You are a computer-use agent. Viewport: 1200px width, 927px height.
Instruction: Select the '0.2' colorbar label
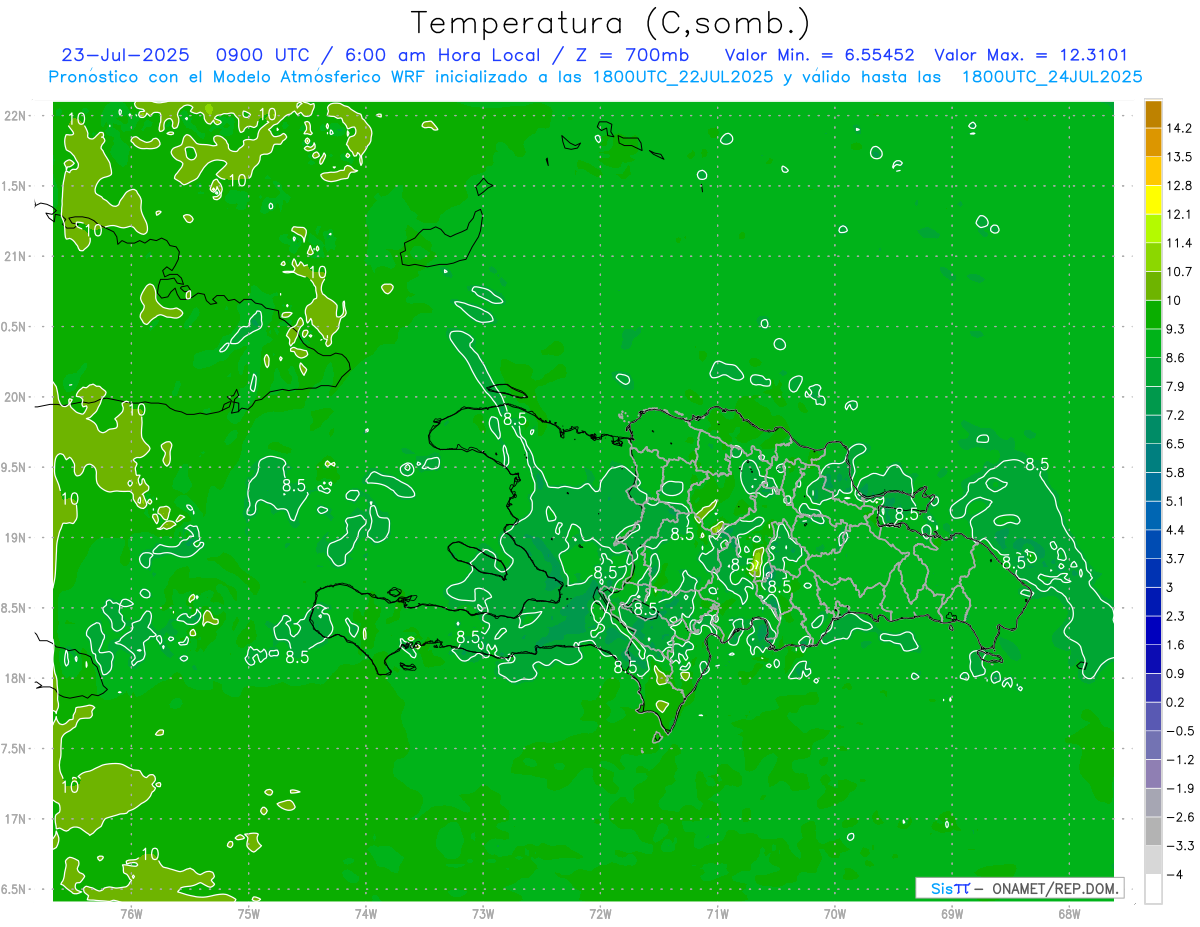(1176, 702)
